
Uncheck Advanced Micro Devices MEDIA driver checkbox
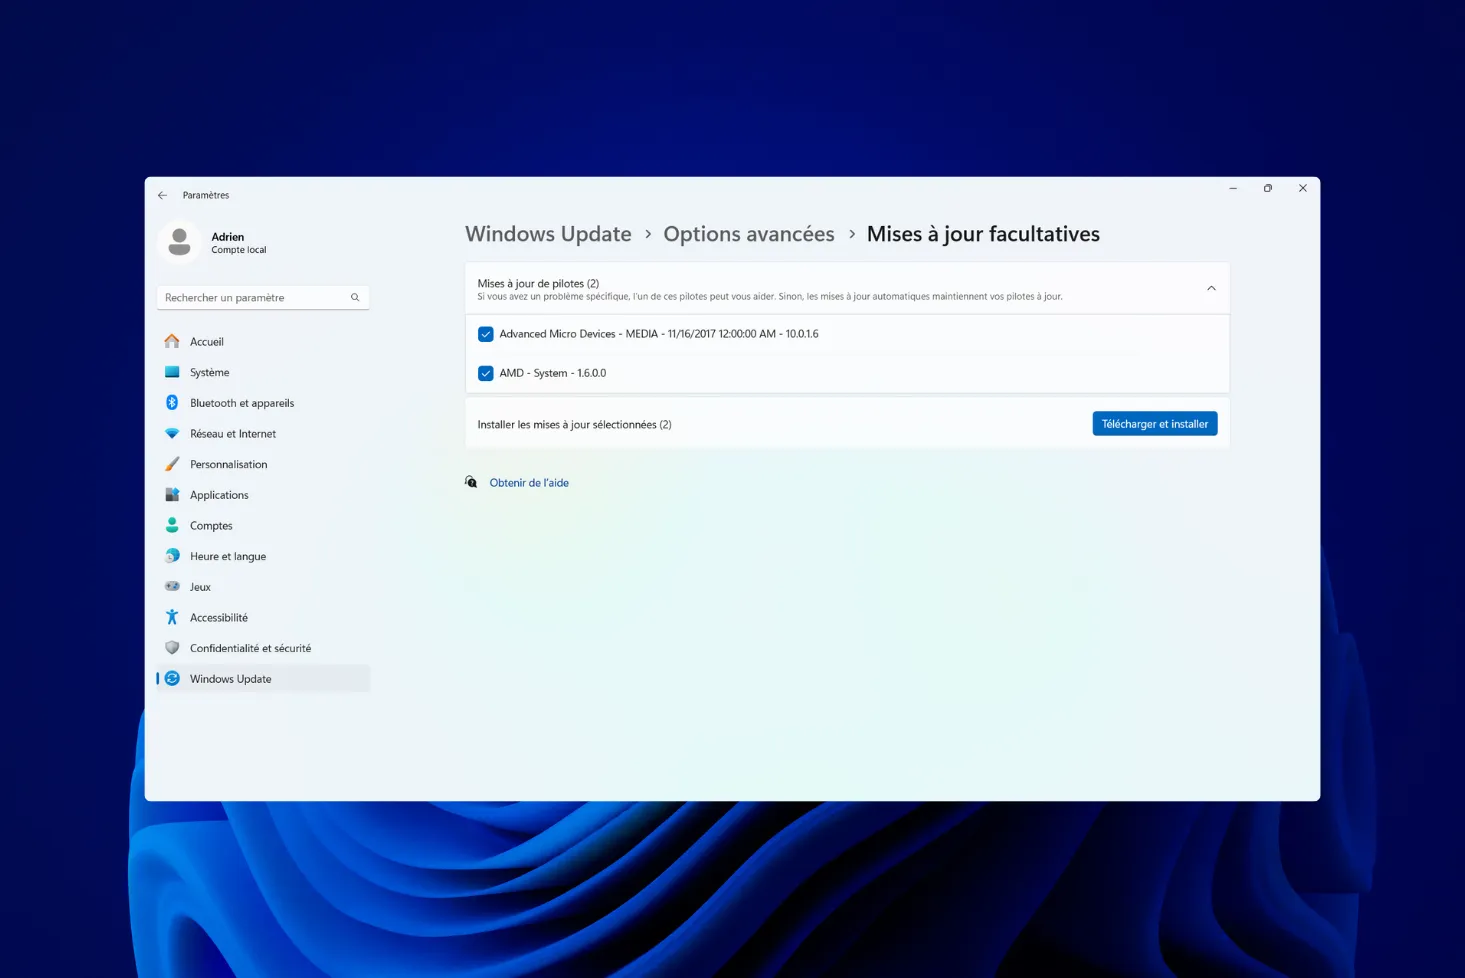click(486, 334)
